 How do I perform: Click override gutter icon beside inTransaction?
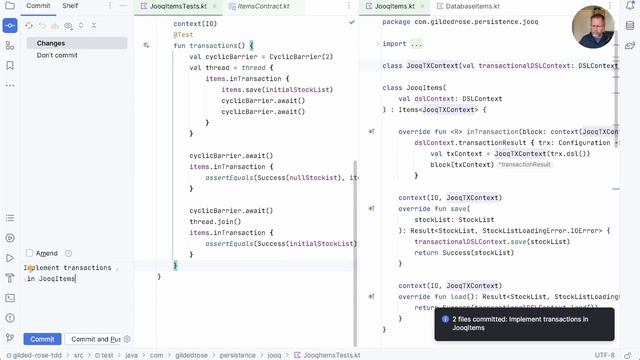coord(371,131)
